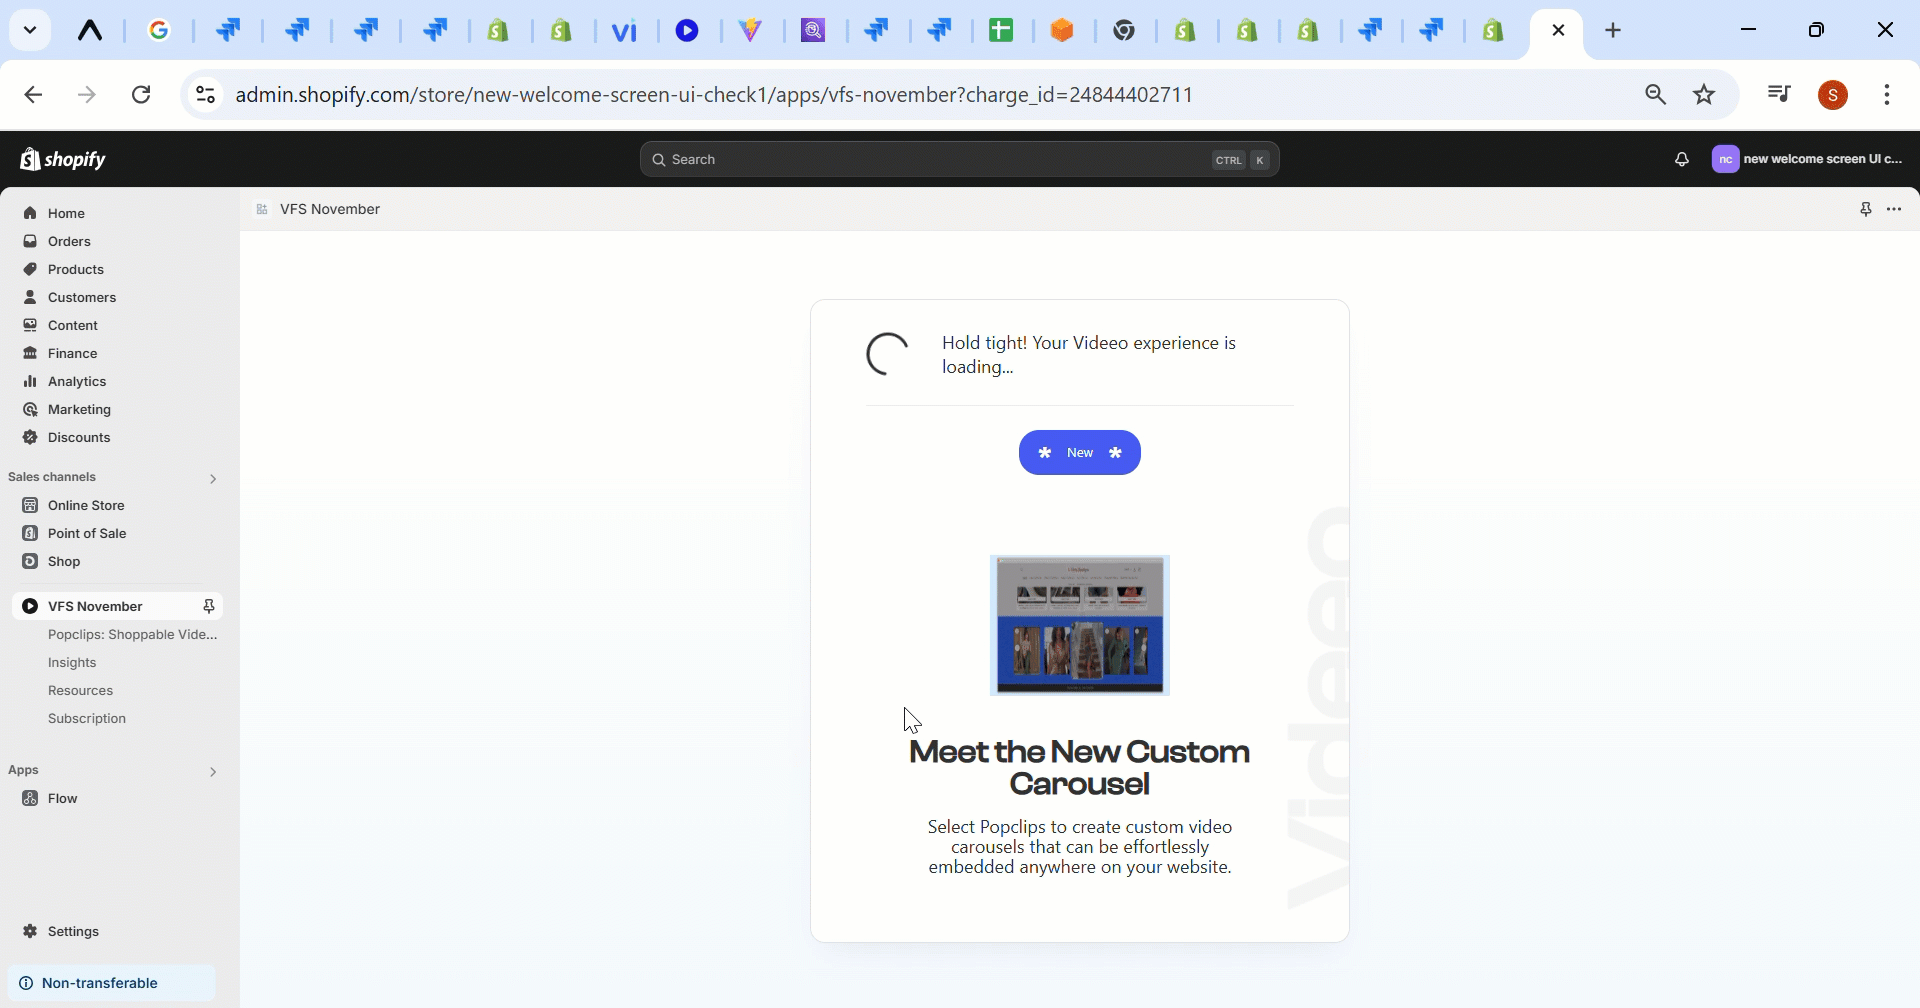This screenshot has width=1920, height=1008.
Task: Unpin VFS November in sidebar
Action: pyautogui.click(x=209, y=606)
